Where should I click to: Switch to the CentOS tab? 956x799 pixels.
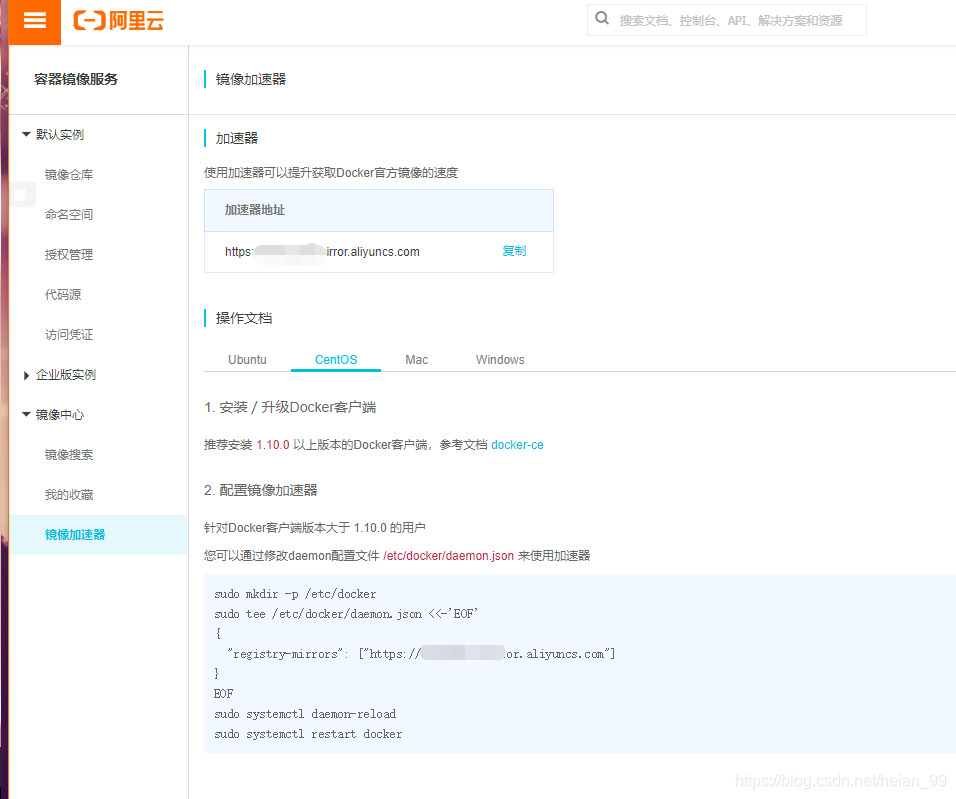336,360
